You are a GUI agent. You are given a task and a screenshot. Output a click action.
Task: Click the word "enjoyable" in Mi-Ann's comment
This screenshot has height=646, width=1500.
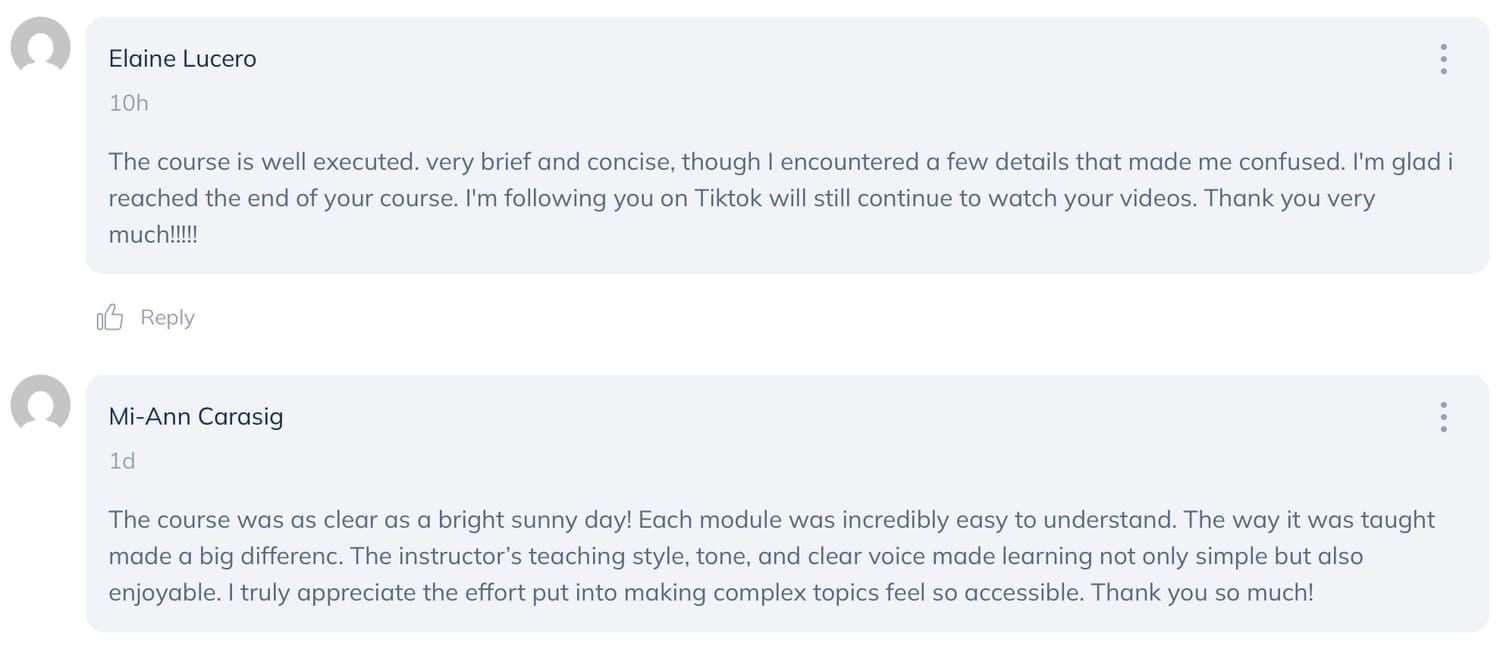coord(162,592)
